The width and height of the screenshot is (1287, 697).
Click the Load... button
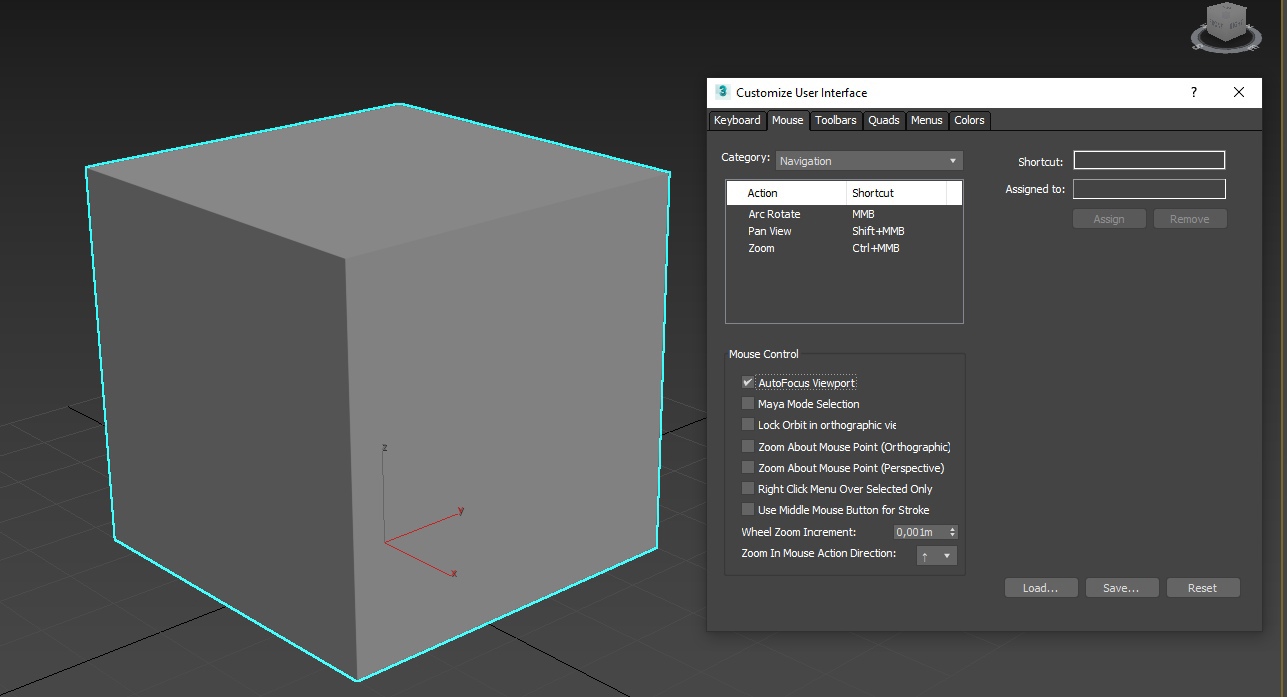pos(1041,588)
